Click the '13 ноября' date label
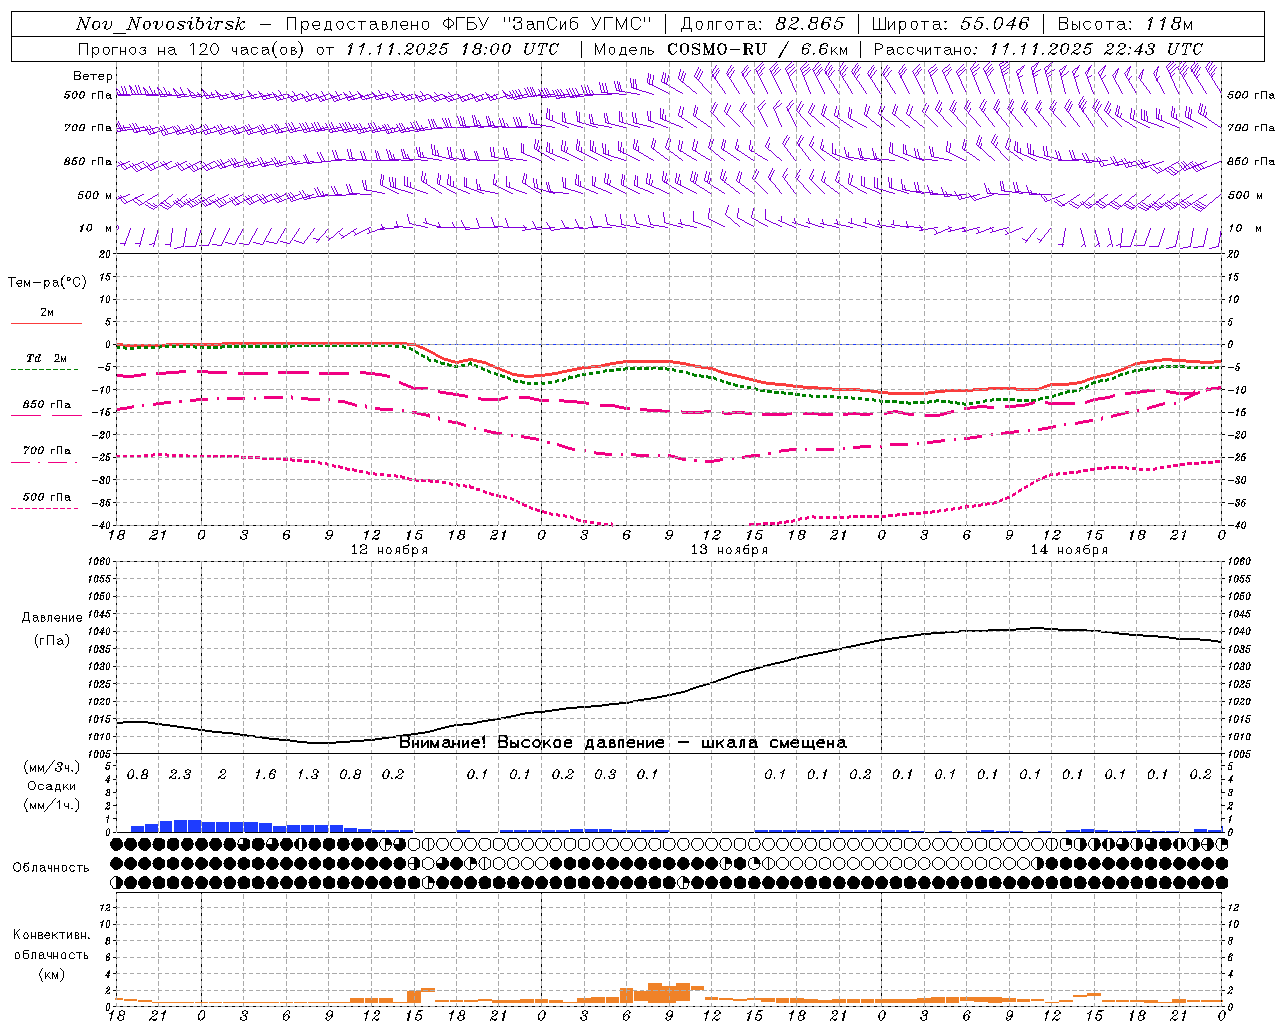The width and height of the screenshot is (1280, 1024). 729,549
